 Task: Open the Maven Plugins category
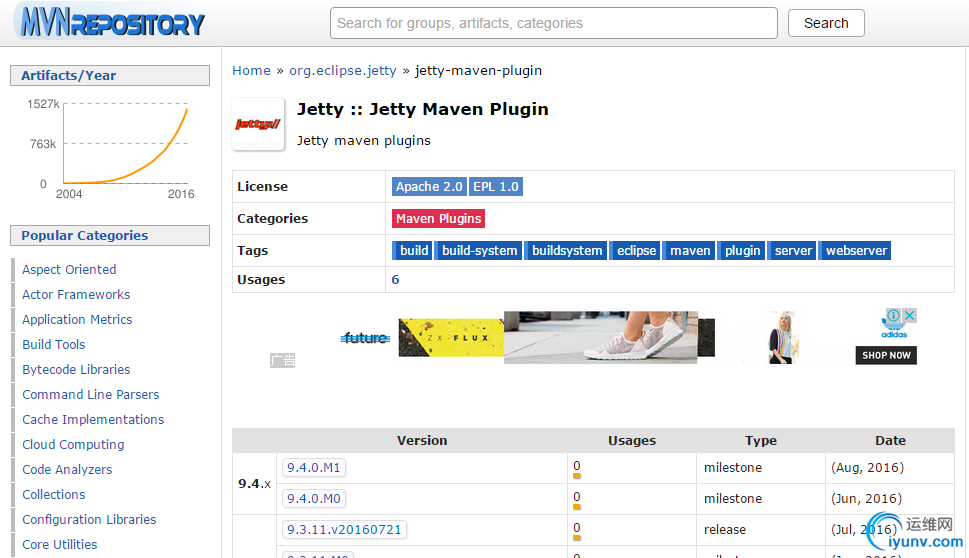[438, 219]
